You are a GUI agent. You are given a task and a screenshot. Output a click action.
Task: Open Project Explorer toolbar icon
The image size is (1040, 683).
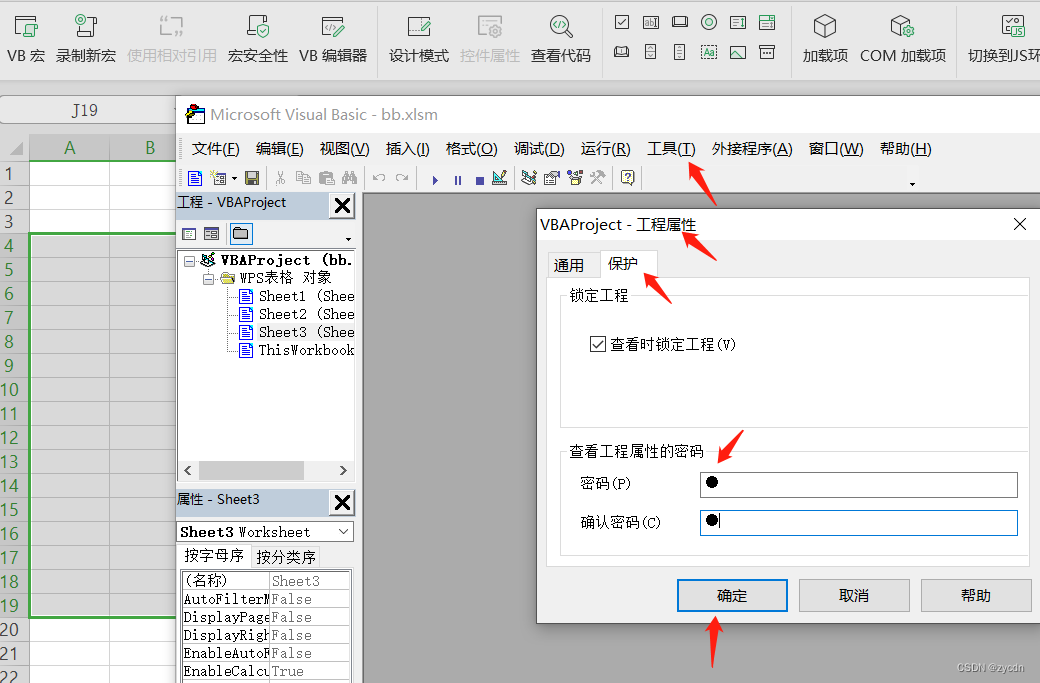coord(529,178)
